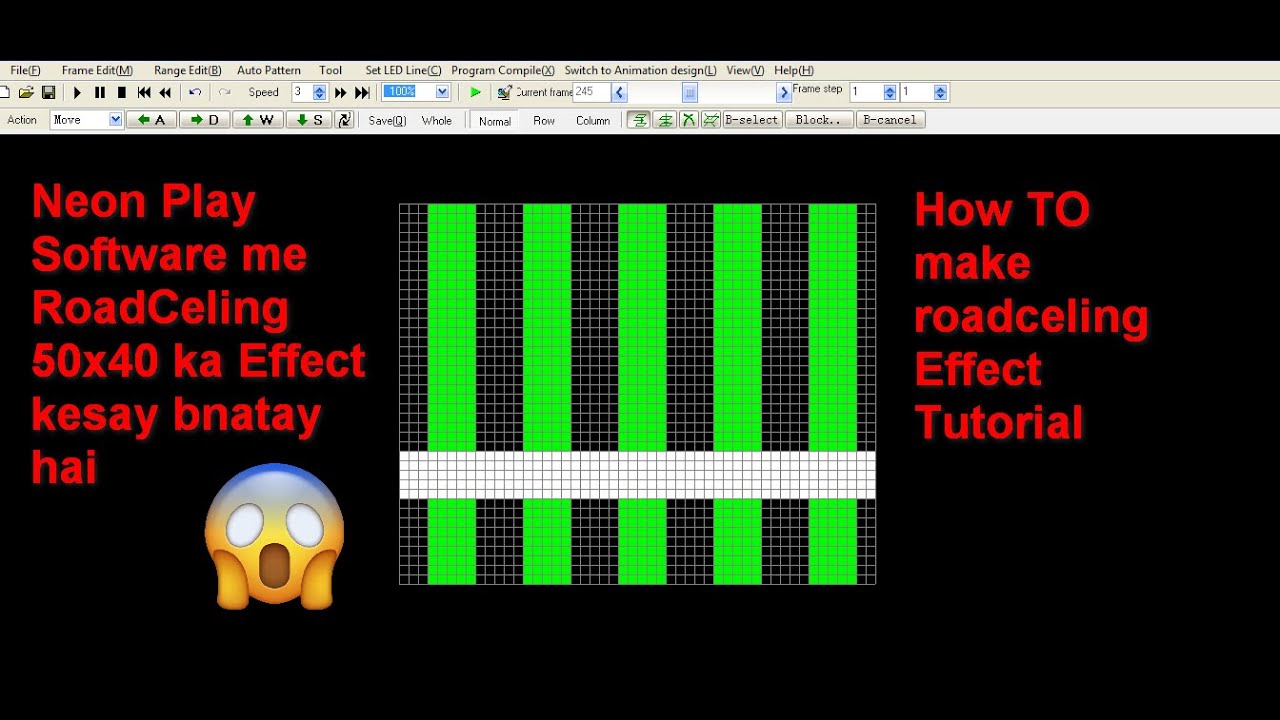Image resolution: width=1280 pixels, height=720 pixels.
Task: Move up with the W arrow button
Action: (258, 120)
